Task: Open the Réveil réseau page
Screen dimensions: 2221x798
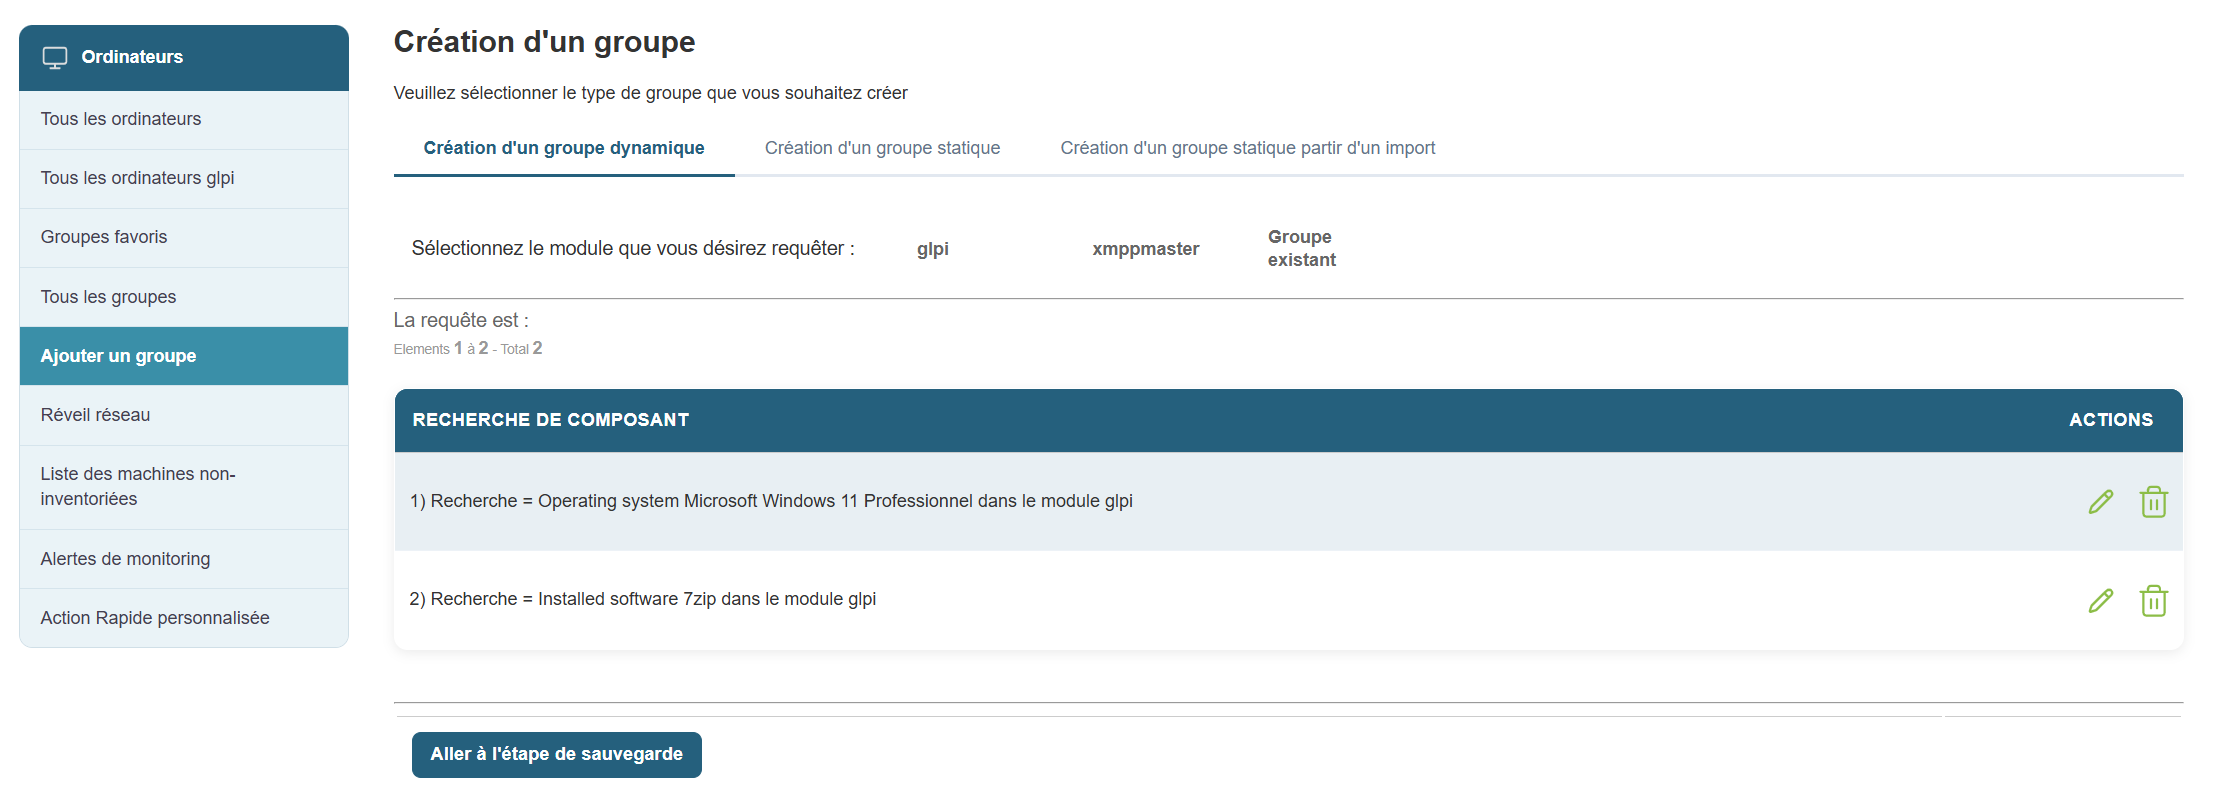Action: (95, 415)
